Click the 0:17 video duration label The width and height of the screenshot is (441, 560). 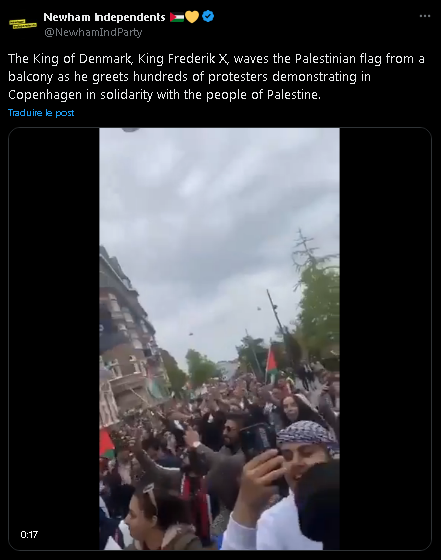29,535
